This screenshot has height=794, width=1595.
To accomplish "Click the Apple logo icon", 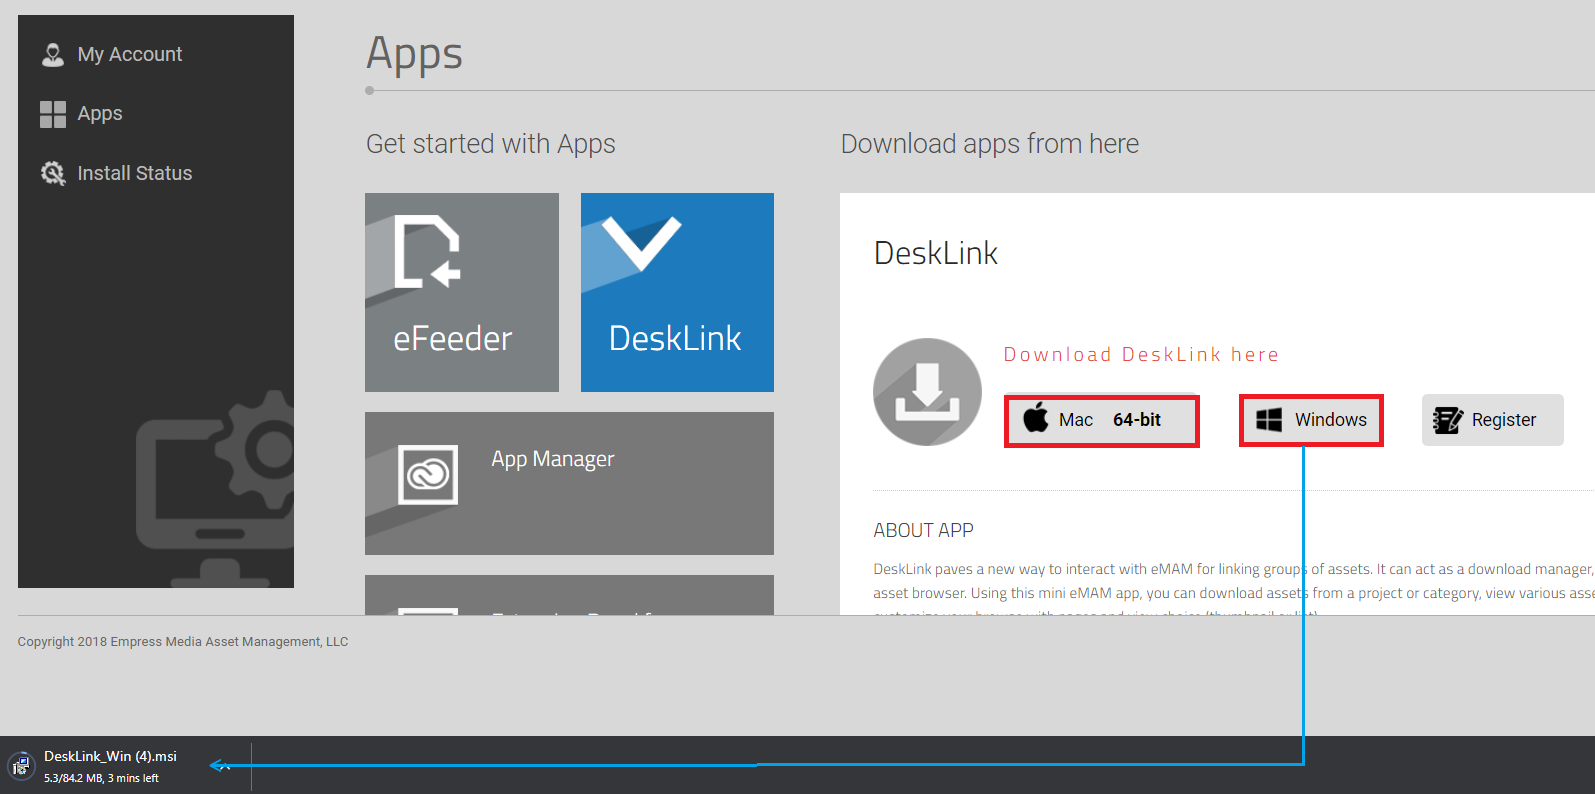I will click(x=1036, y=418).
